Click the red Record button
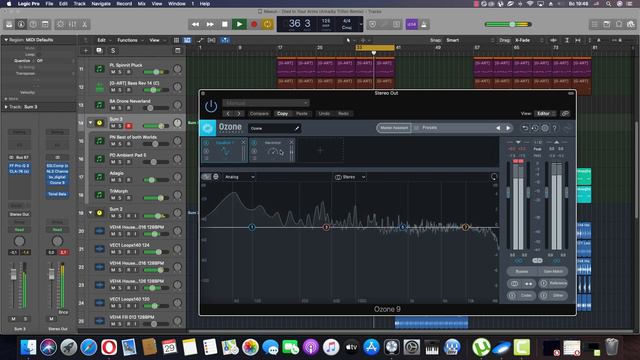 pos(254,24)
